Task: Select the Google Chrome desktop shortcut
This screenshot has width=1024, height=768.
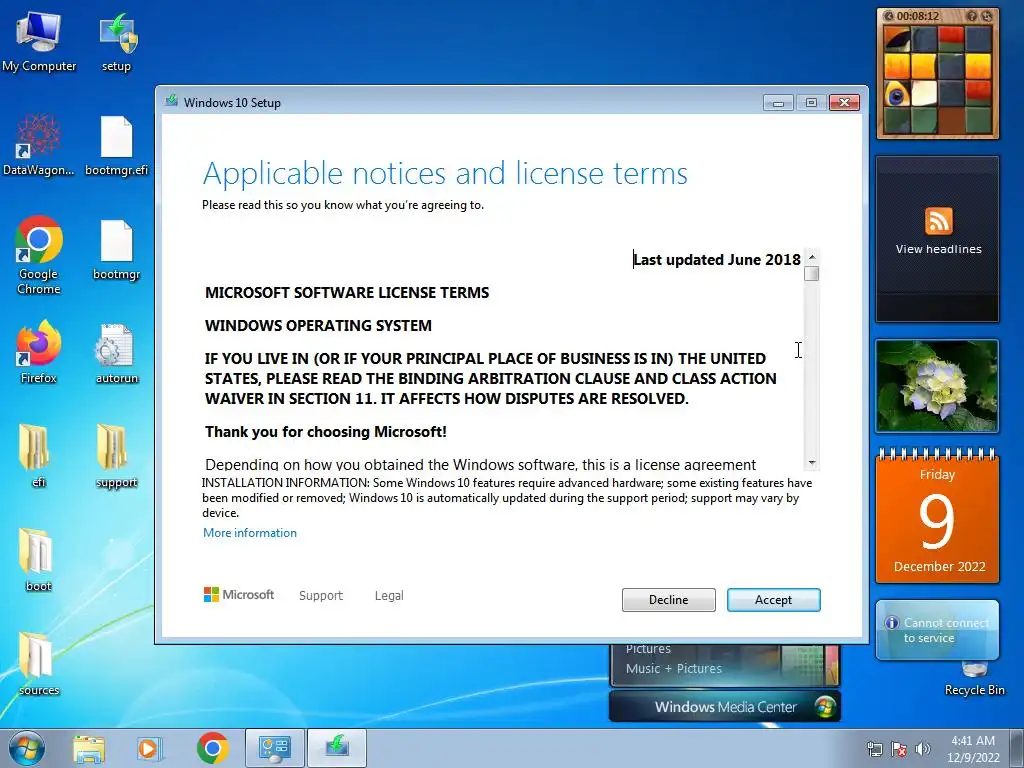Action: click(x=39, y=255)
